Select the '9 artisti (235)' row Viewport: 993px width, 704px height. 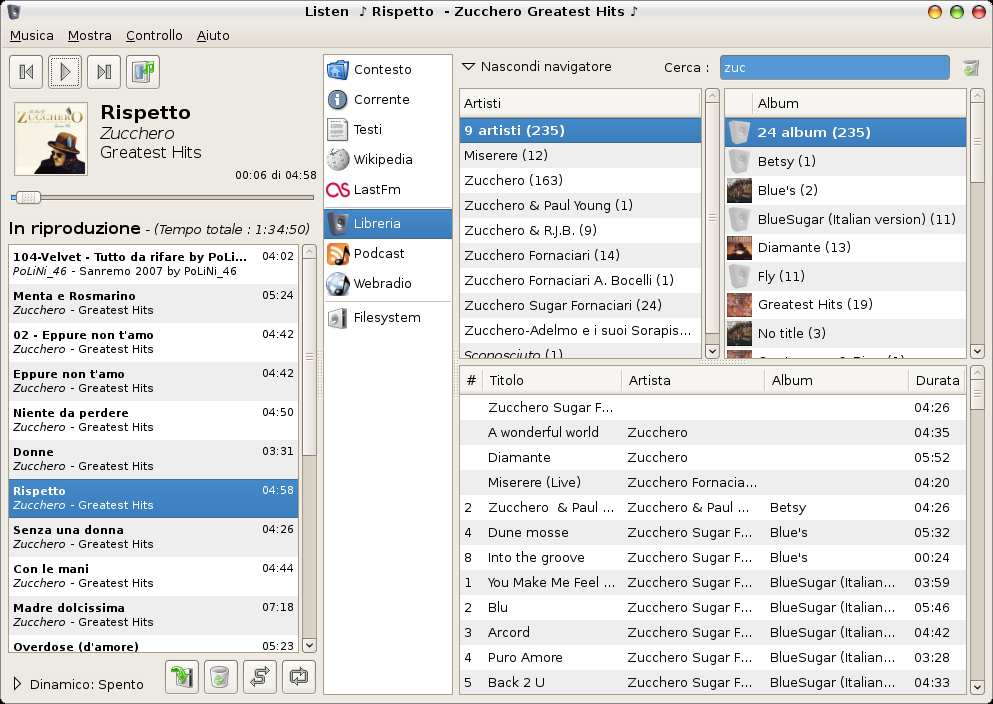580,130
